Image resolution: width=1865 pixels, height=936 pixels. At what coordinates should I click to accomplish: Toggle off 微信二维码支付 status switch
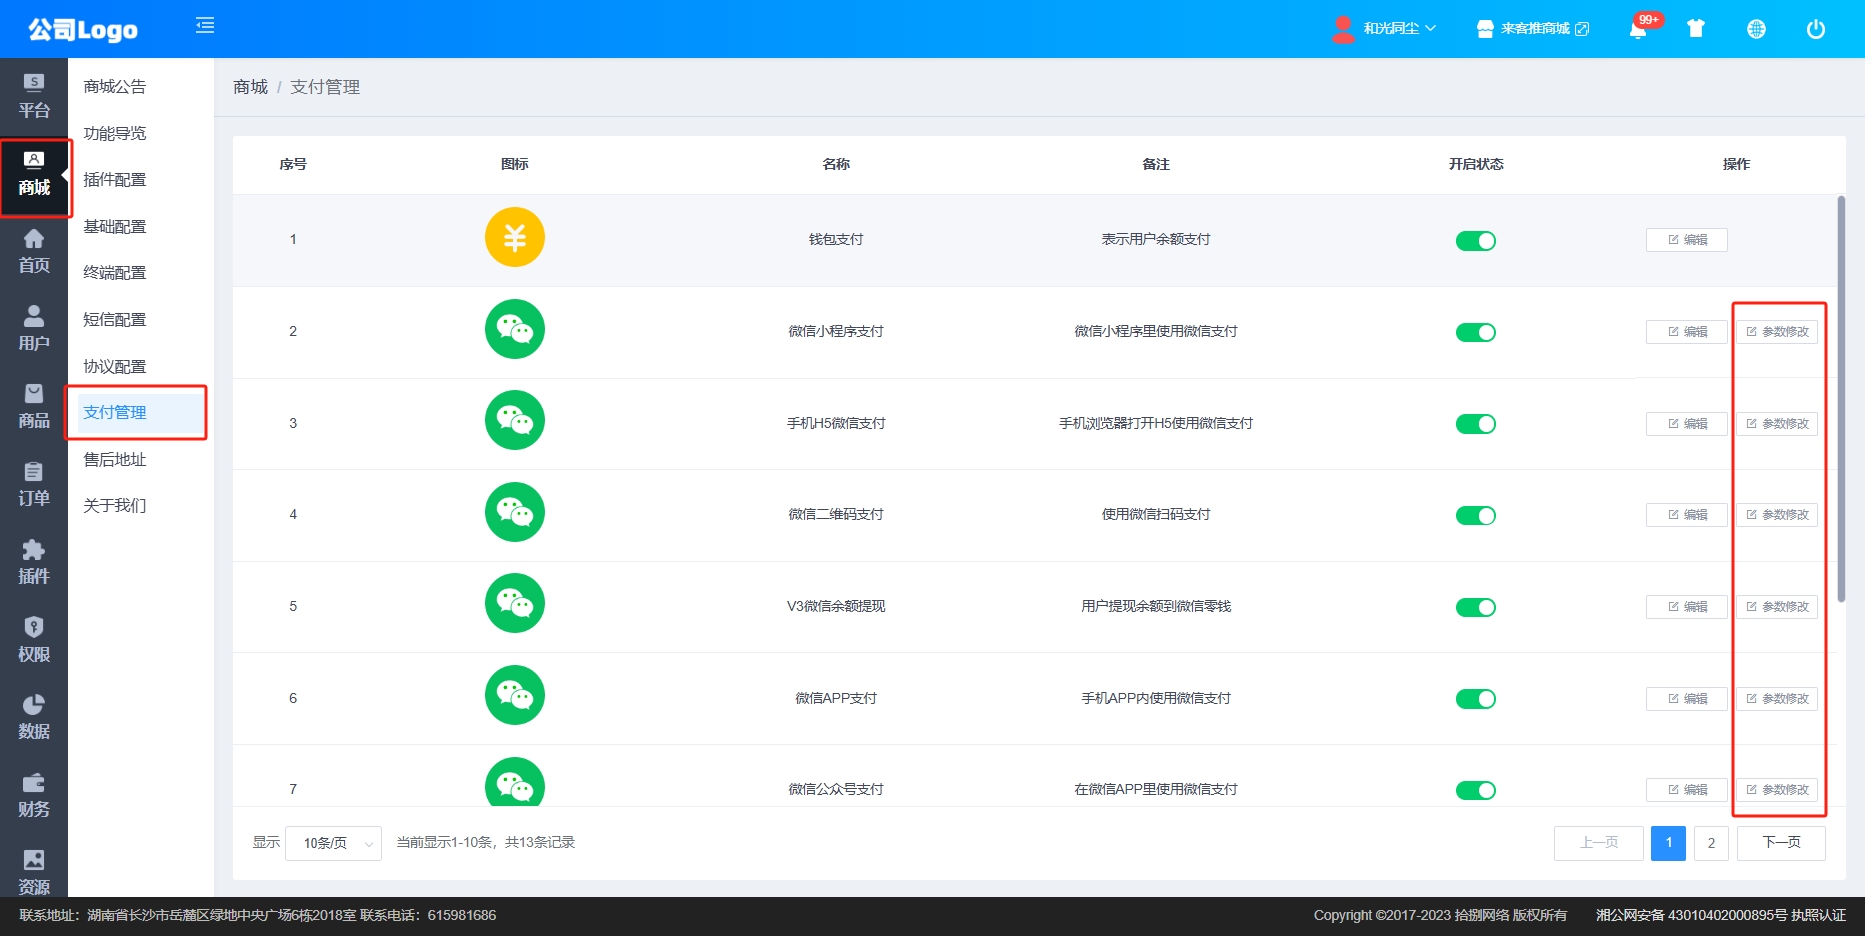click(1475, 516)
